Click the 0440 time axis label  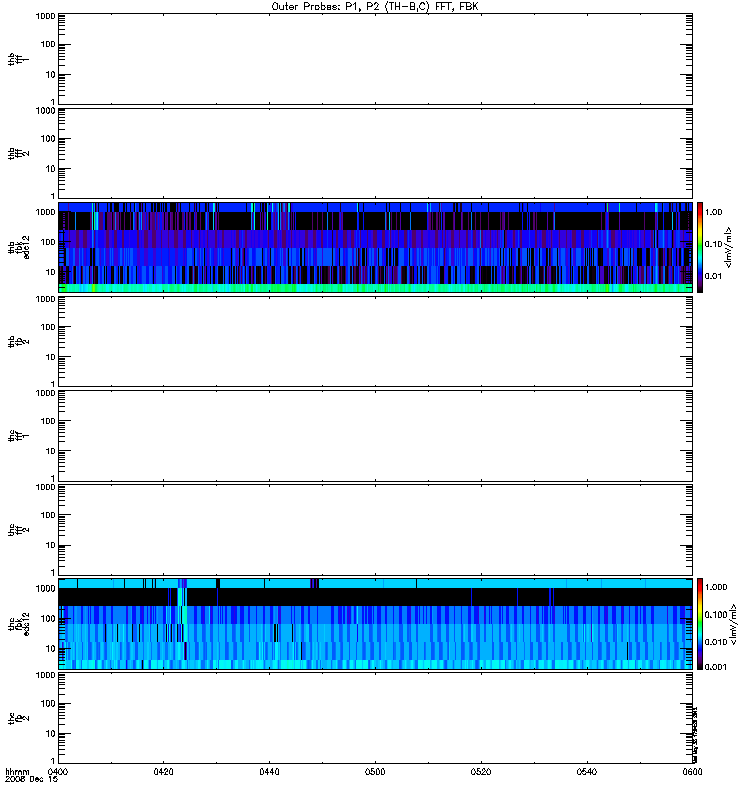(x=269, y=772)
